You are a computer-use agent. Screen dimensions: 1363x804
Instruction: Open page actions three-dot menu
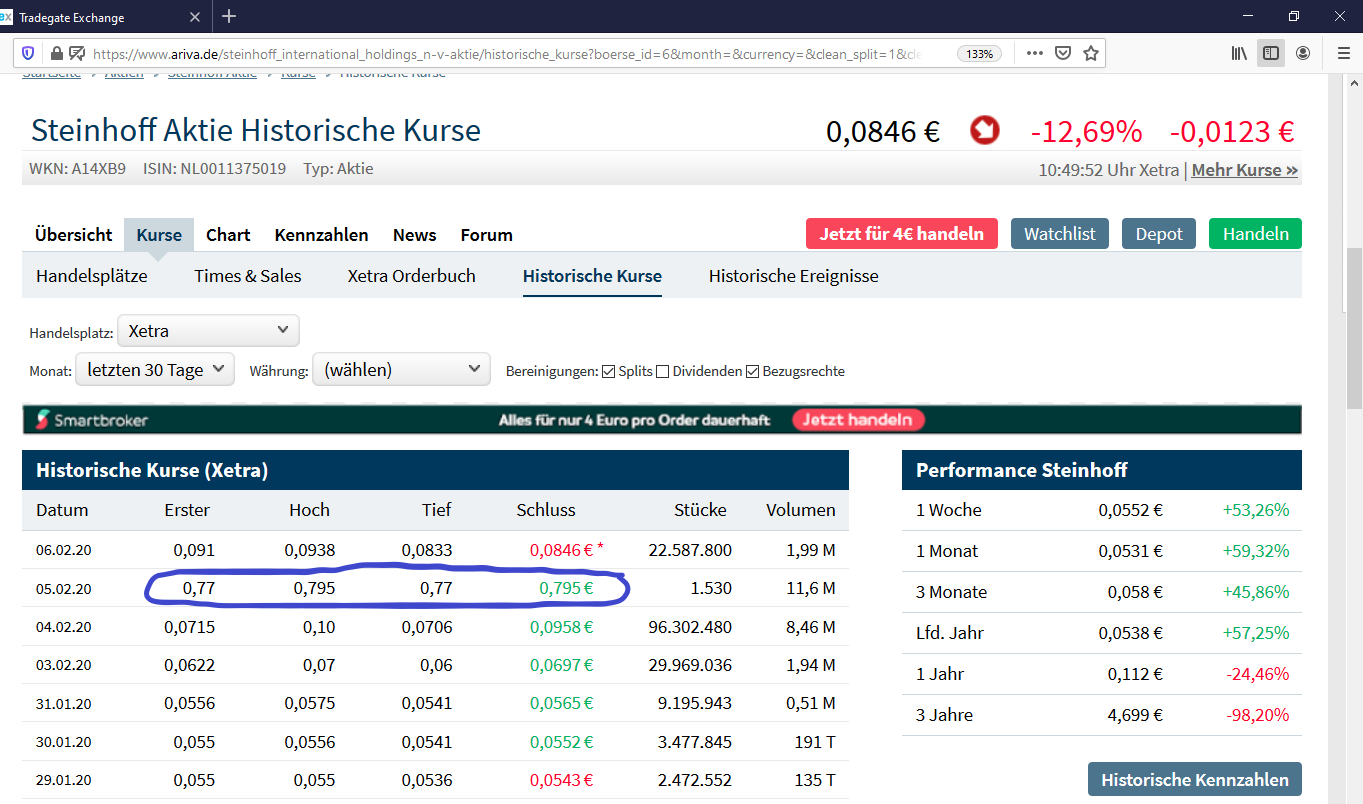(1035, 53)
